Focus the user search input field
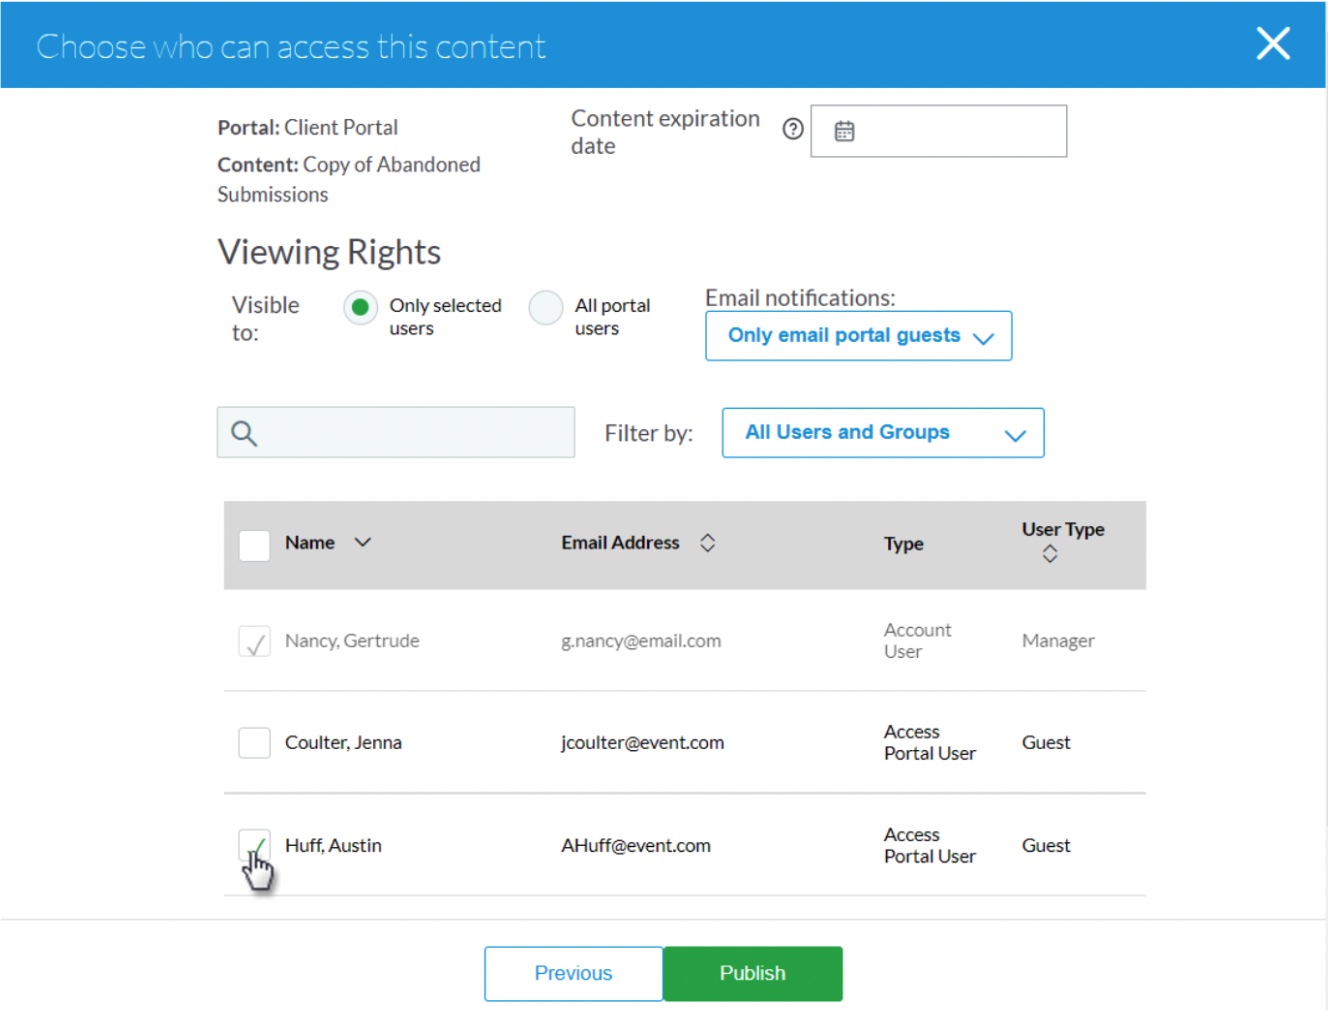Screen dimensions: 1328x1010 pyautogui.click(x=396, y=432)
